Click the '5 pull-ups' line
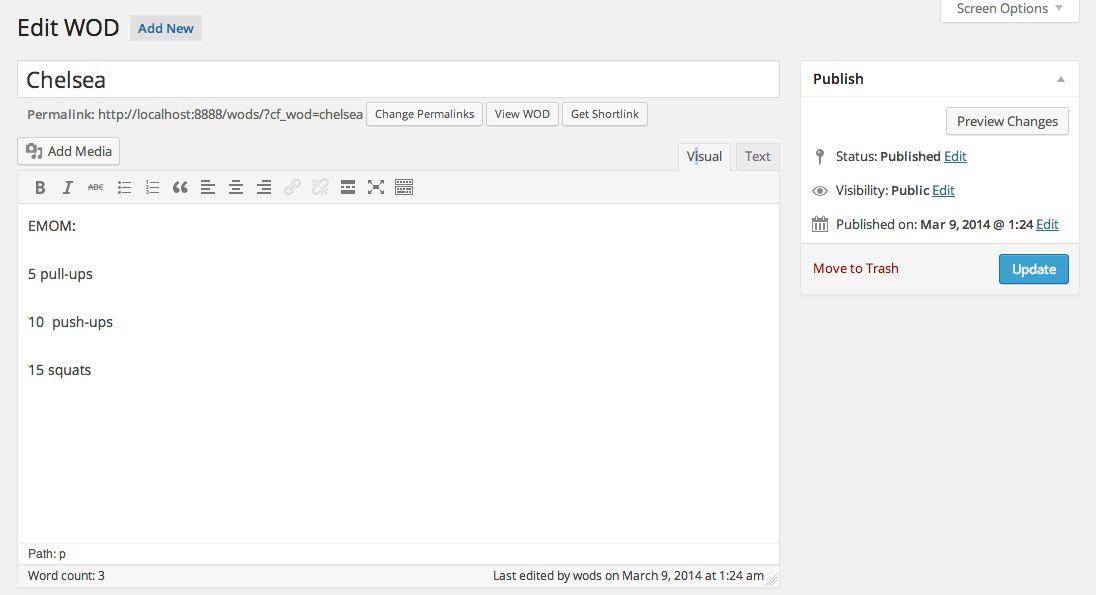1096x595 pixels. click(x=60, y=274)
